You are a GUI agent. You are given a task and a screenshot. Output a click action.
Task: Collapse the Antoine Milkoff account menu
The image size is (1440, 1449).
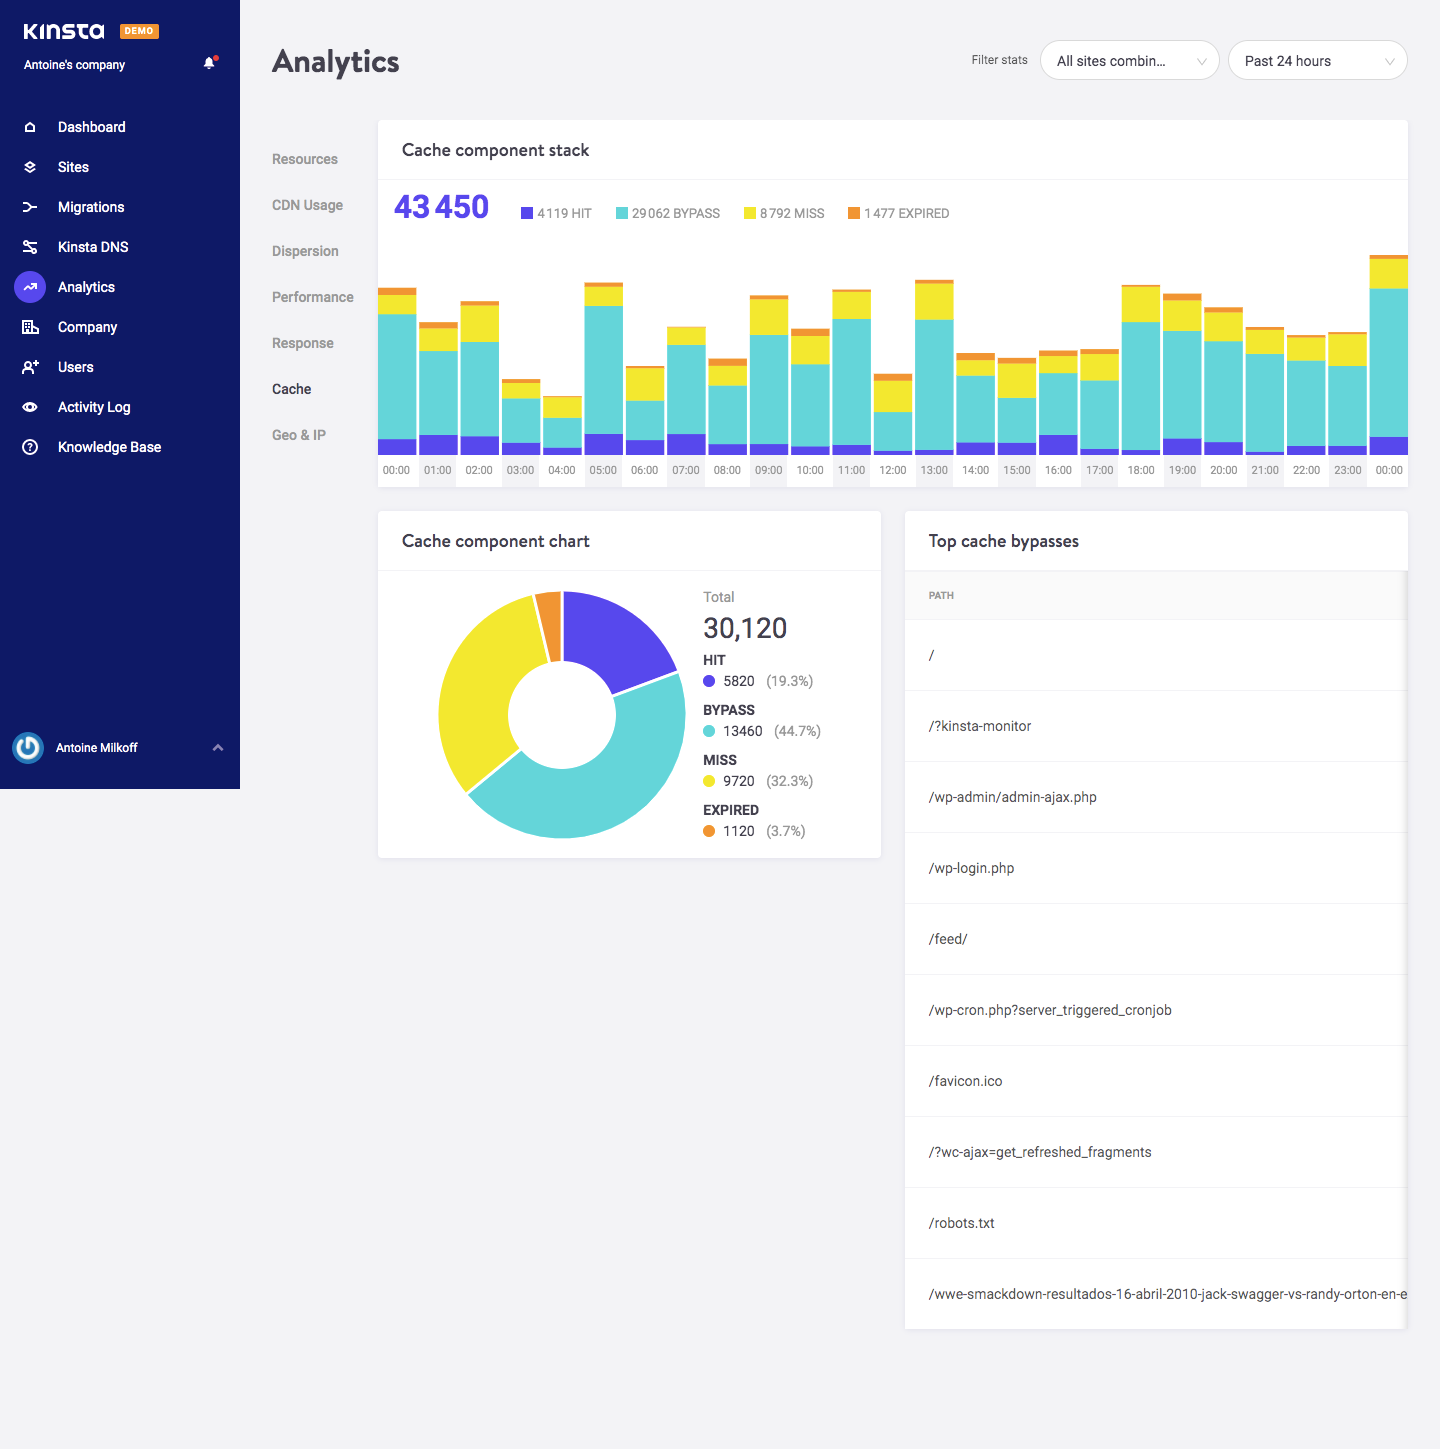(x=218, y=747)
